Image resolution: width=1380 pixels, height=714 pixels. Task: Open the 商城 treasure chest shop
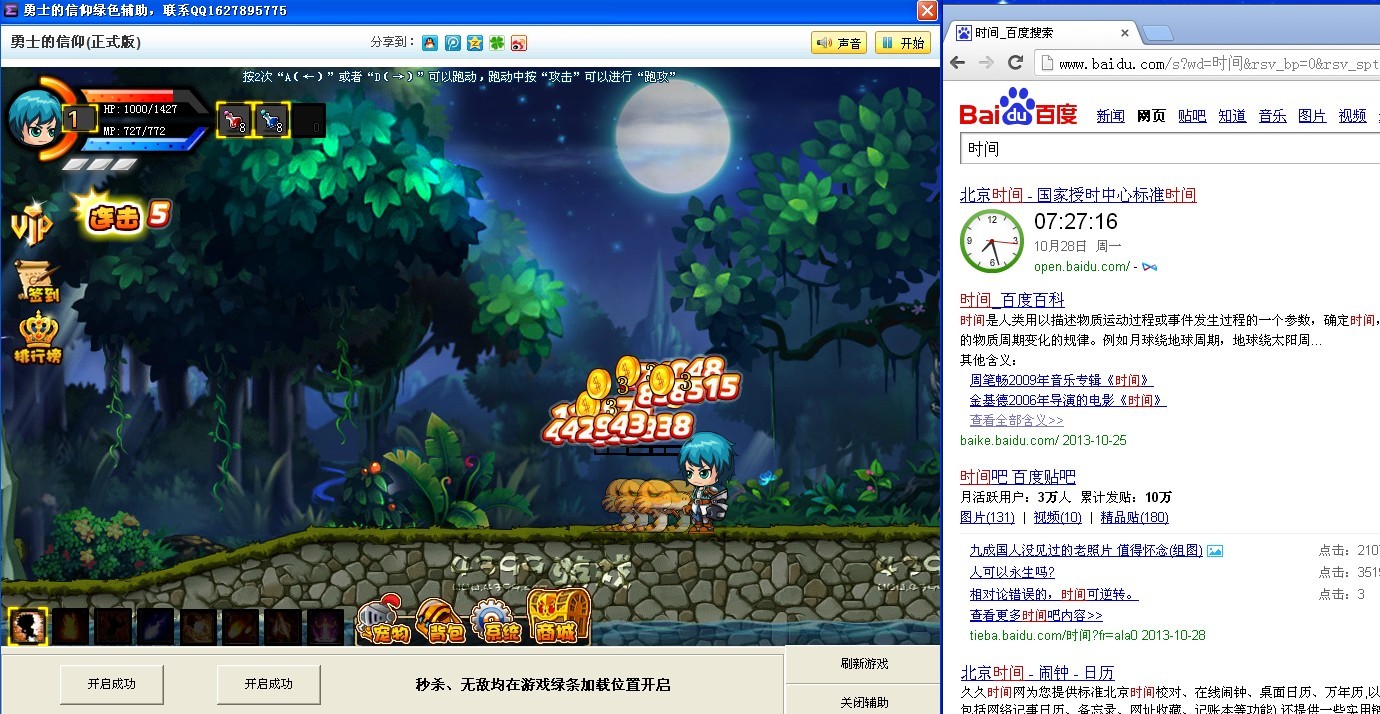tap(557, 617)
